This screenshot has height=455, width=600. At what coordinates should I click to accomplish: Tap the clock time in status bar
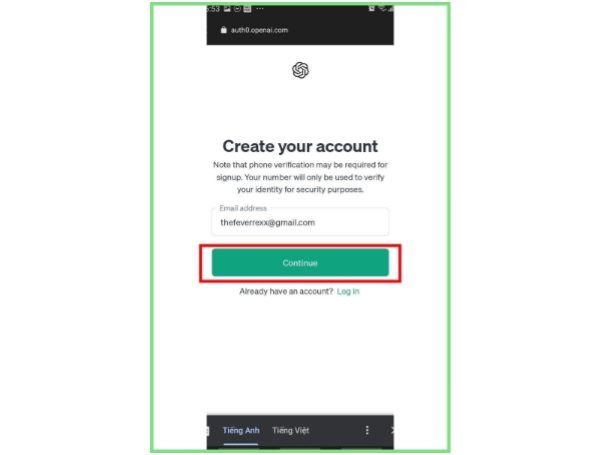[213, 8]
